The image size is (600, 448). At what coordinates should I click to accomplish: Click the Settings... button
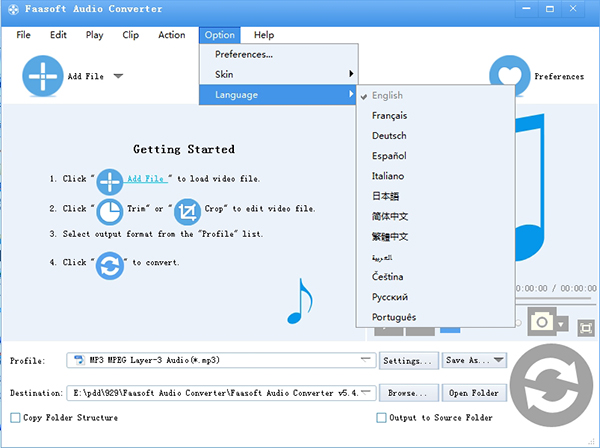(408, 360)
